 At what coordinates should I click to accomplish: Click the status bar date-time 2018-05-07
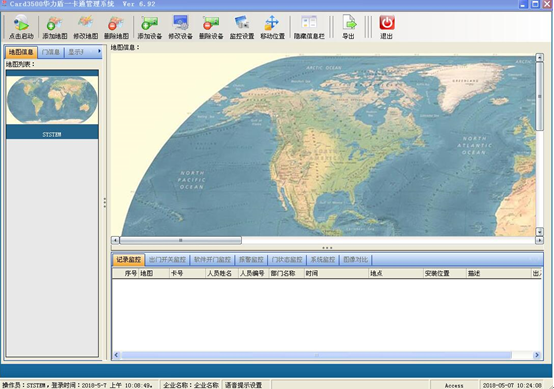512,385
